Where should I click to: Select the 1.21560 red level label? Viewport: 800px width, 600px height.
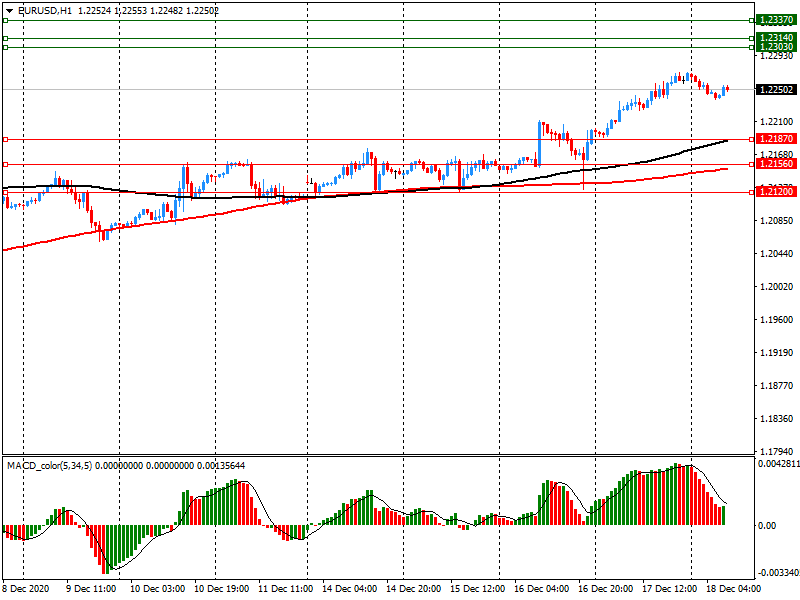pos(776,164)
